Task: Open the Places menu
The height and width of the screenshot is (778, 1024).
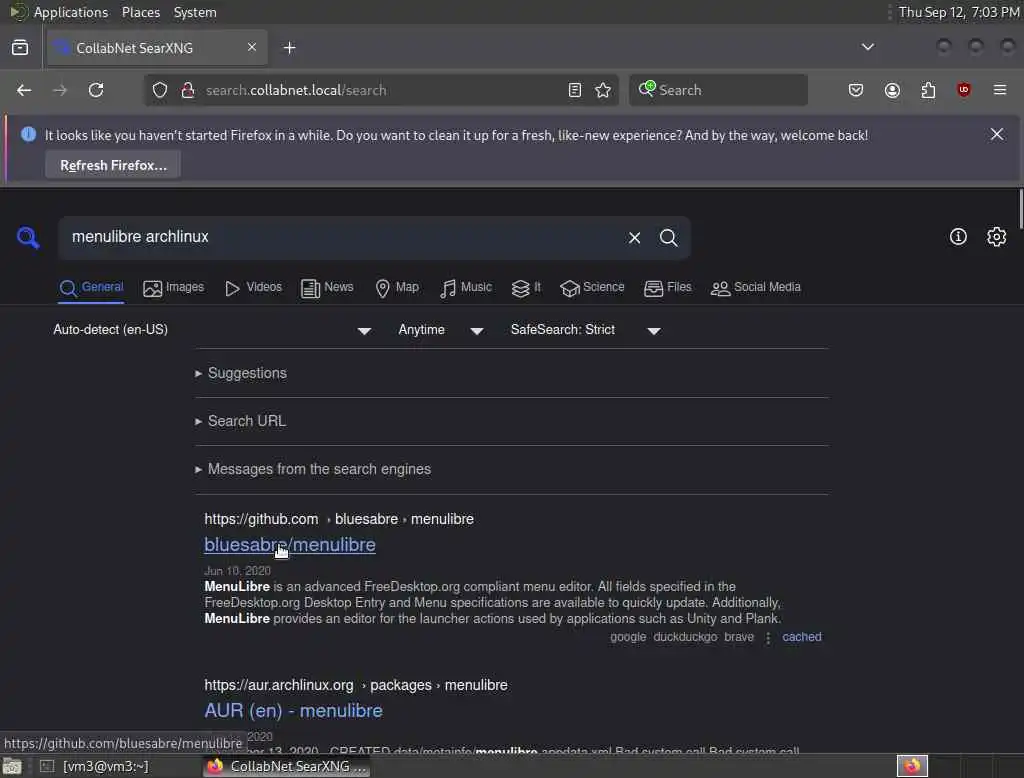Action: click(x=140, y=12)
